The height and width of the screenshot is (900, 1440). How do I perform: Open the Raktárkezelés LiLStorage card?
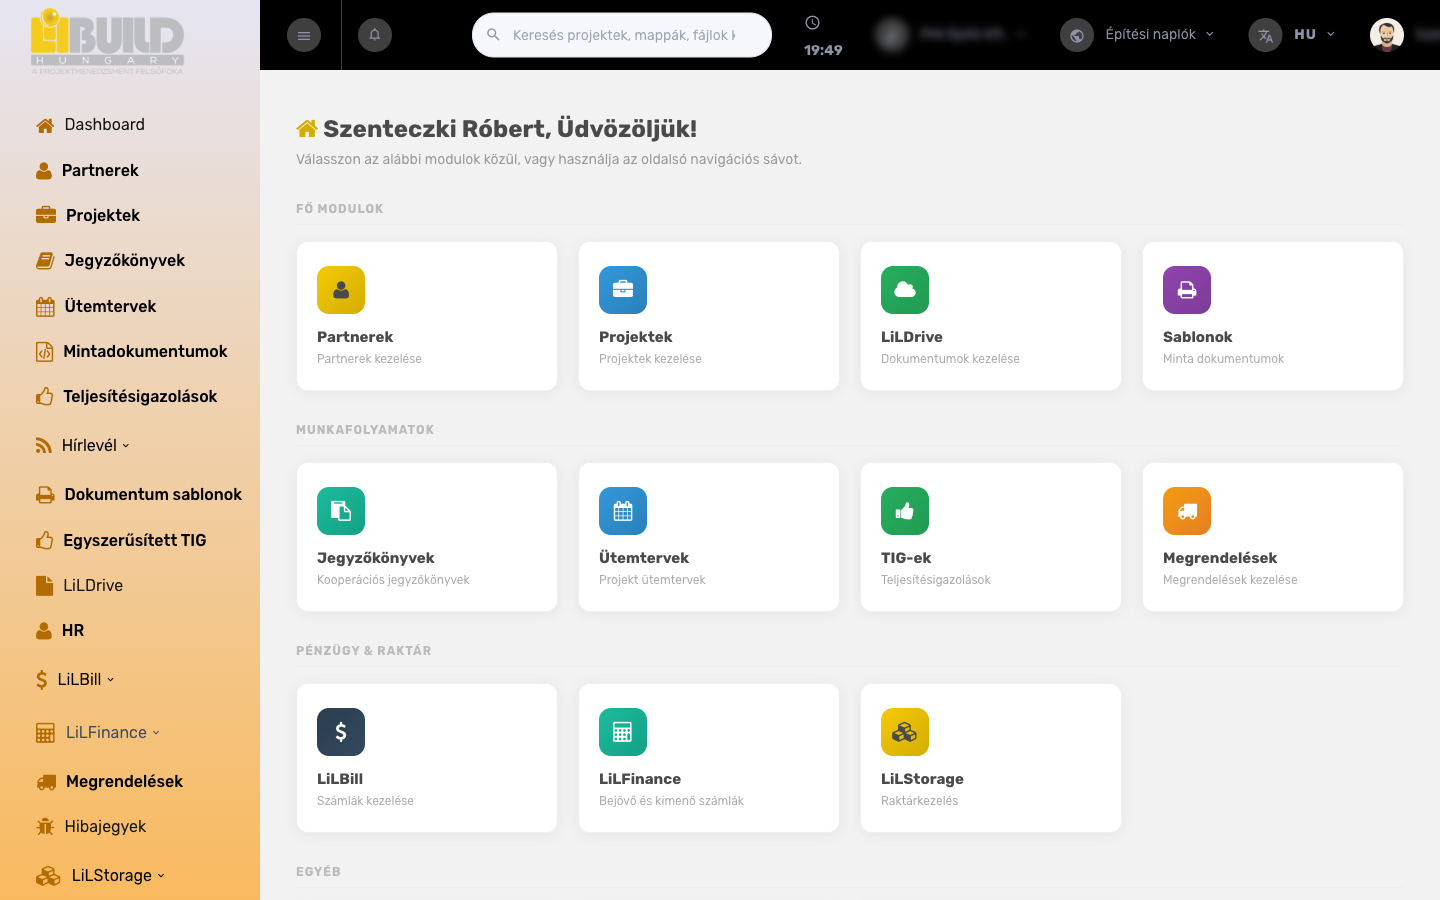(991, 758)
